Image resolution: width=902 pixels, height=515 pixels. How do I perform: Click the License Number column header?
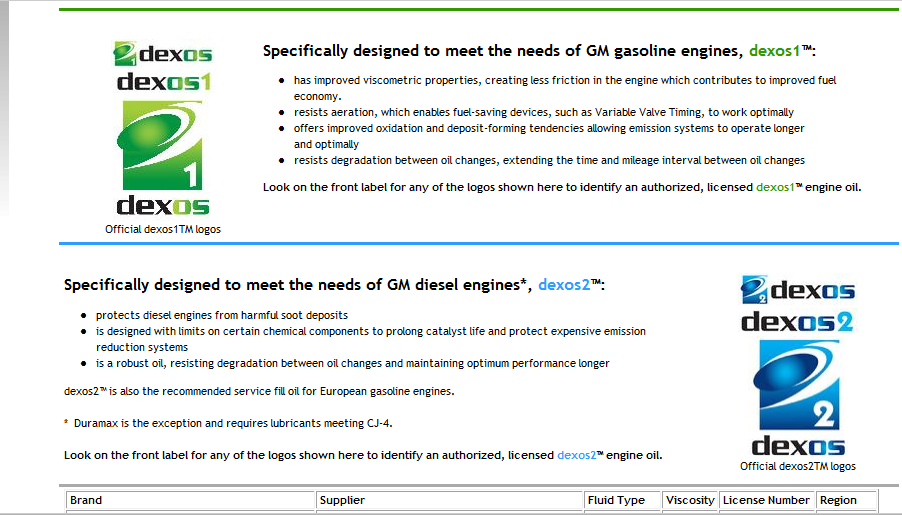(767, 501)
